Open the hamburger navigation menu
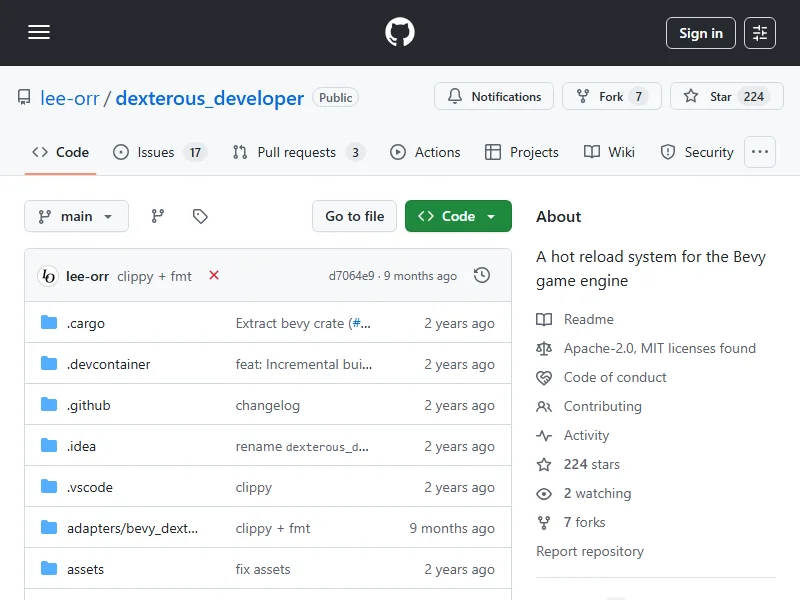The height and width of the screenshot is (600, 800). click(x=39, y=33)
